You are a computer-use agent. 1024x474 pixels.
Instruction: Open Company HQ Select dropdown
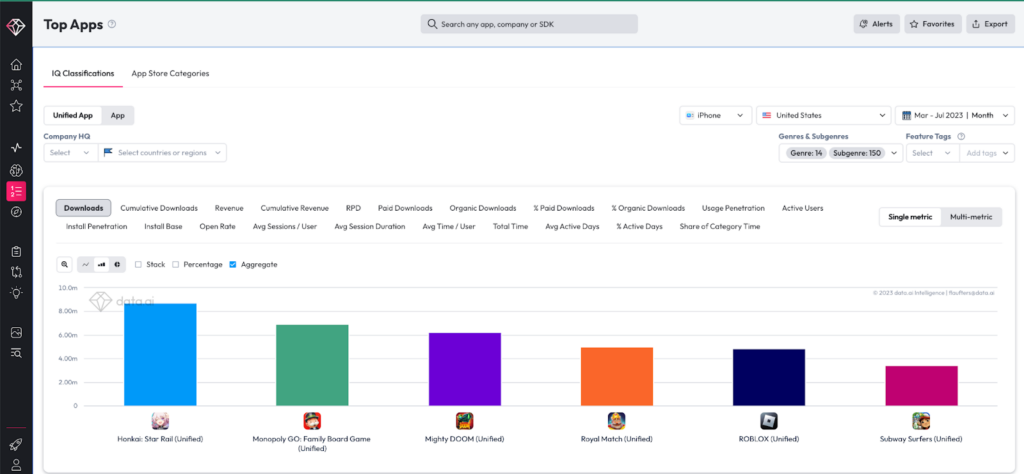71,153
